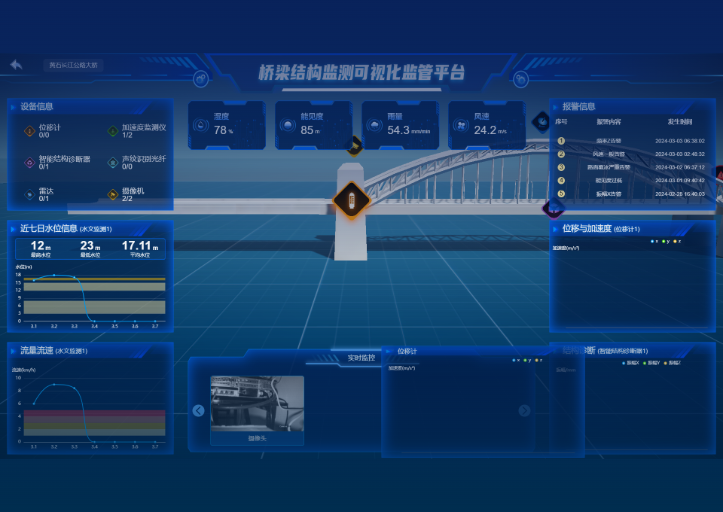Click the 报警内容 column header
Viewport: 723px width, 512px height.
point(609,122)
